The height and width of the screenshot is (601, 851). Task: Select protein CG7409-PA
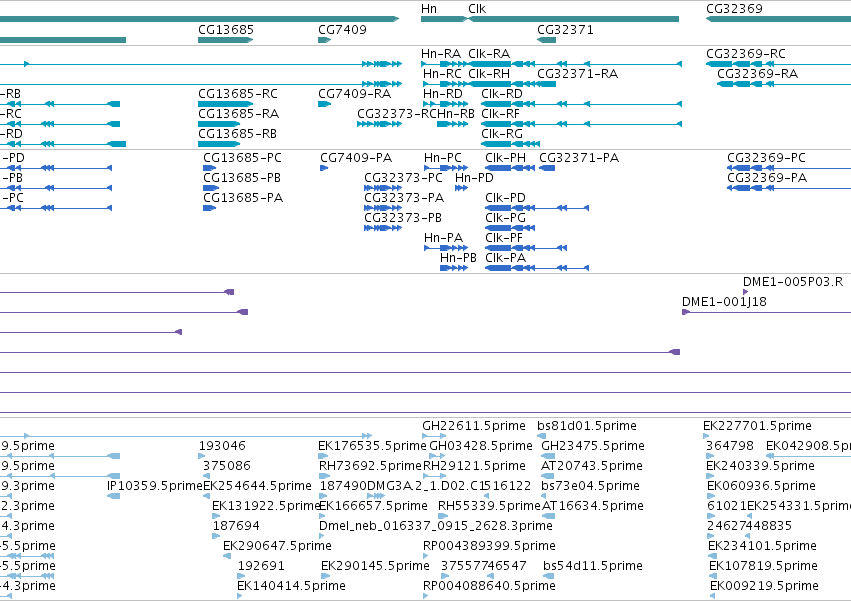pyautogui.click(x=356, y=158)
